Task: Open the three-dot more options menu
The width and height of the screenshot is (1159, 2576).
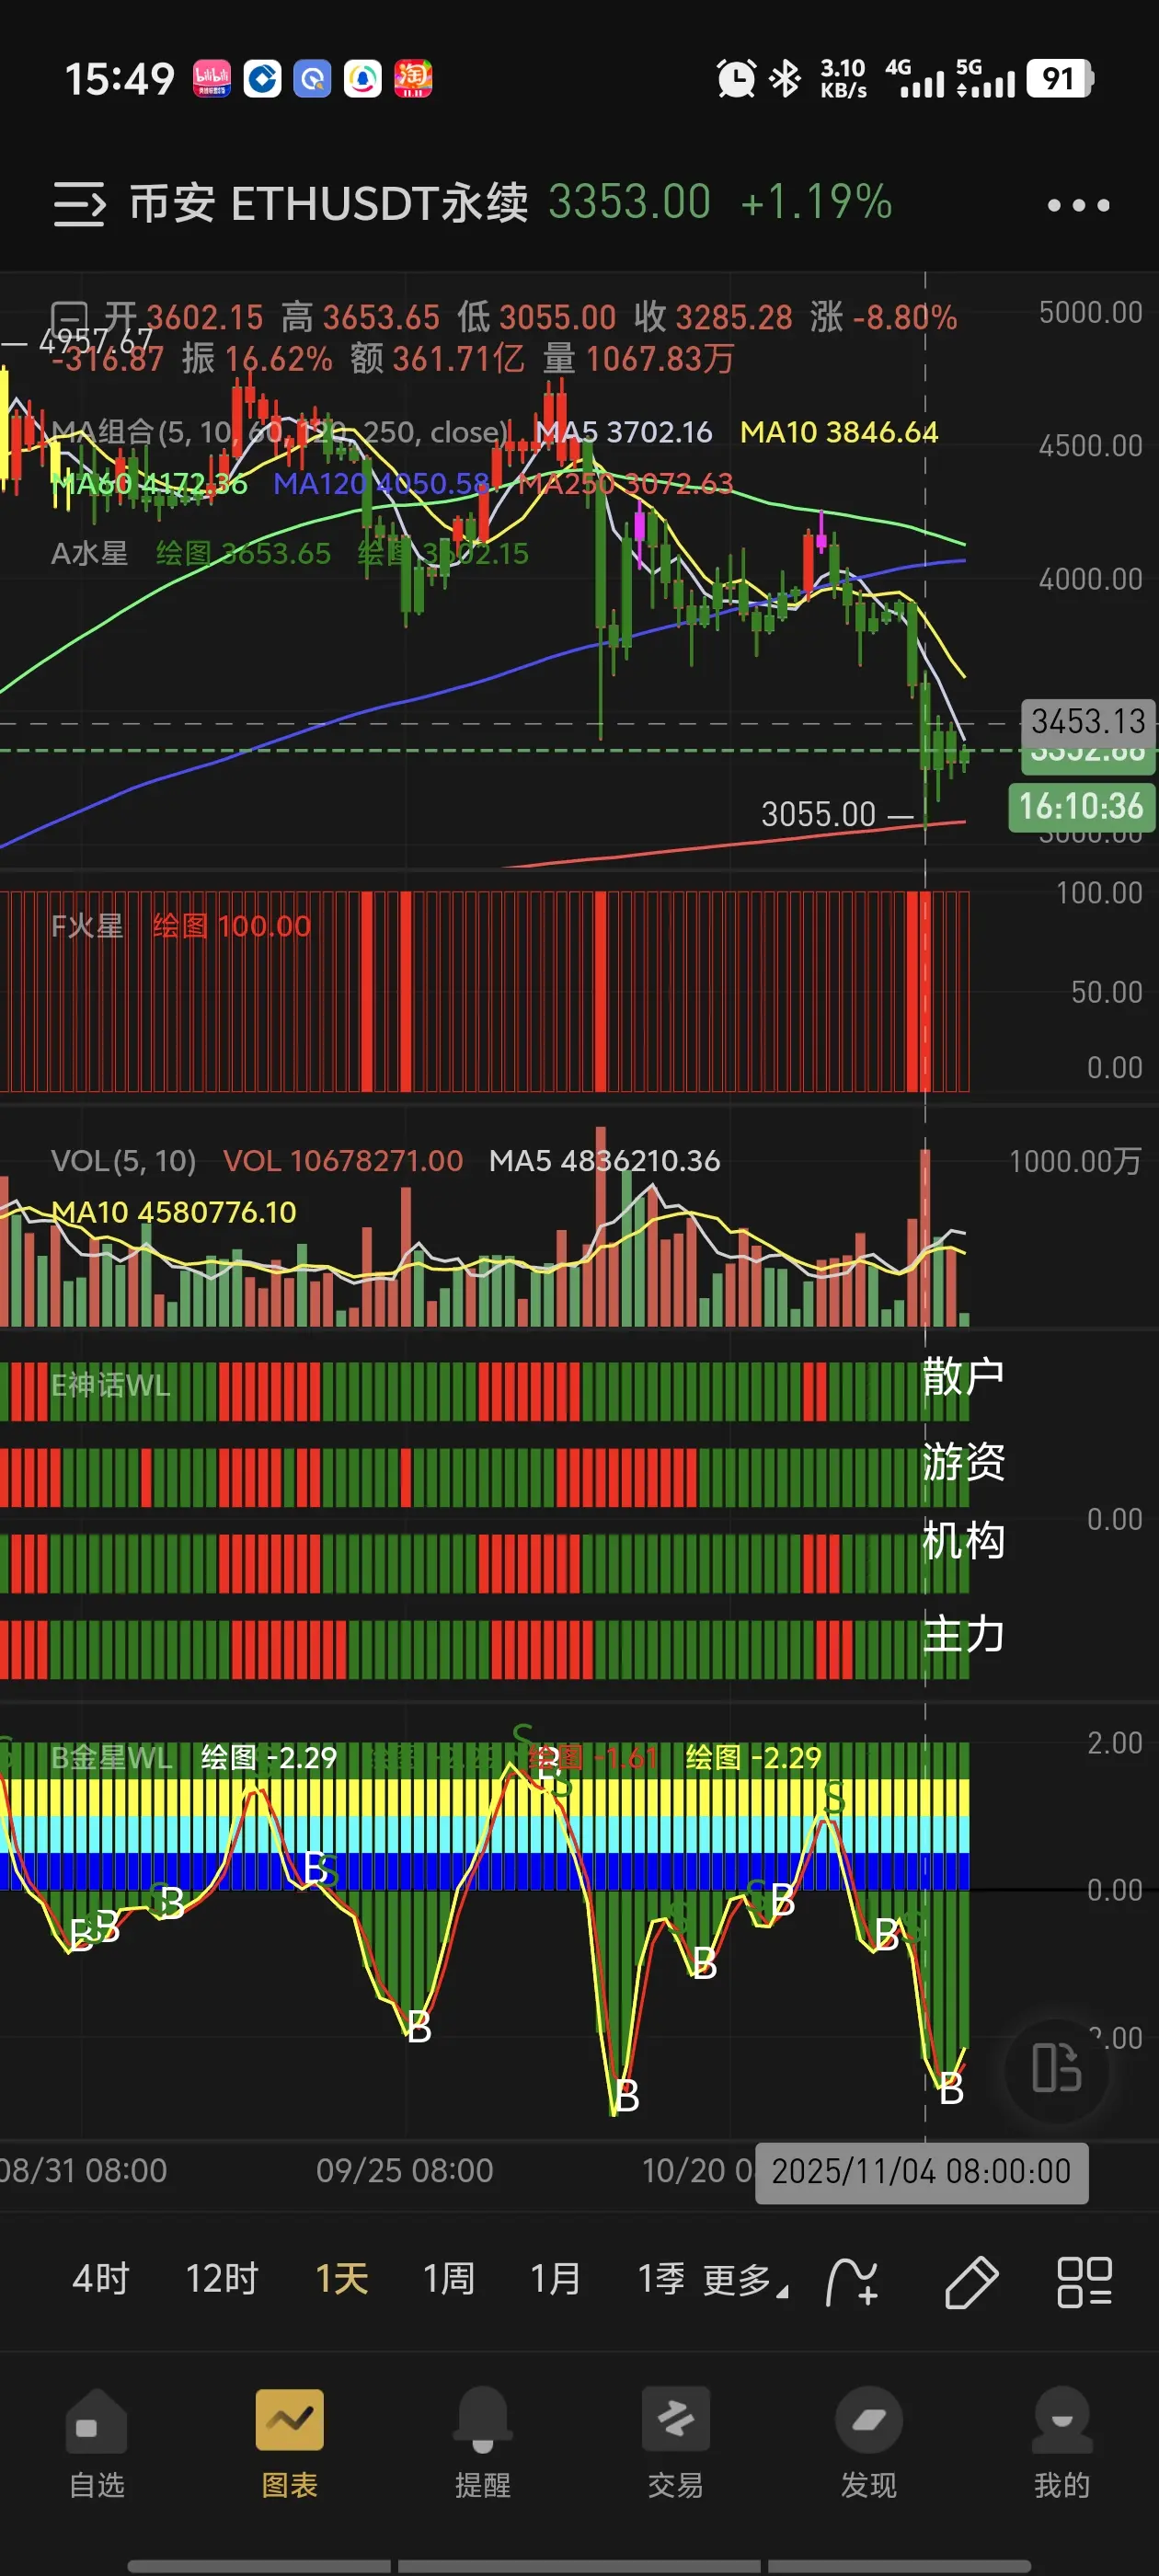Action: click(x=1078, y=205)
